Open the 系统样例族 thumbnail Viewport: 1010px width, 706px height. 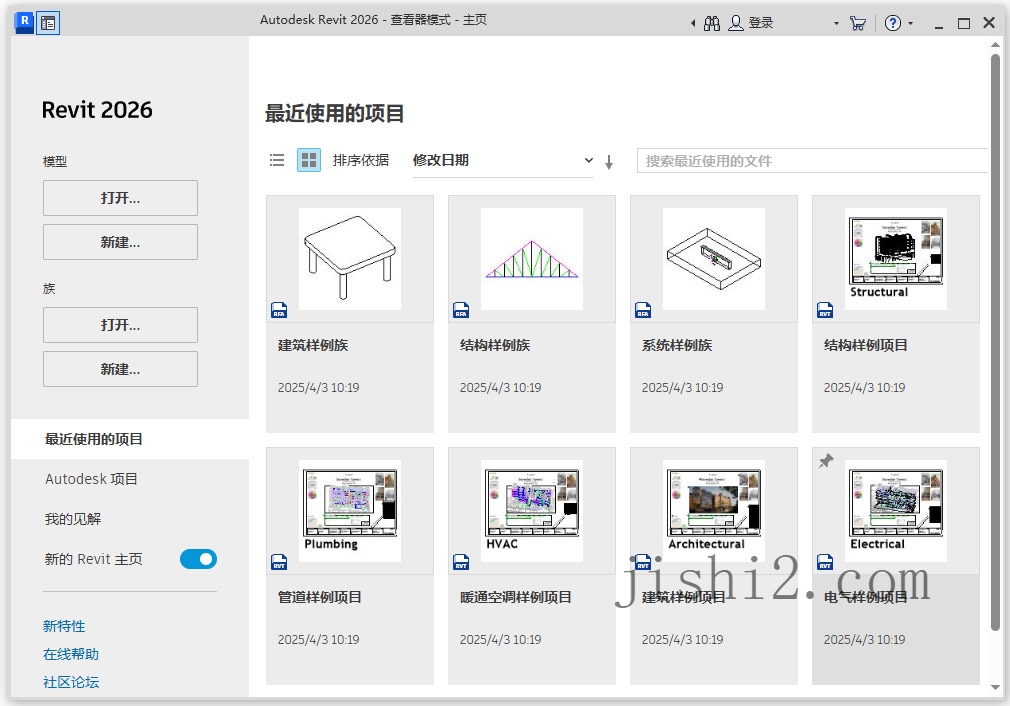pyautogui.click(x=714, y=259)
